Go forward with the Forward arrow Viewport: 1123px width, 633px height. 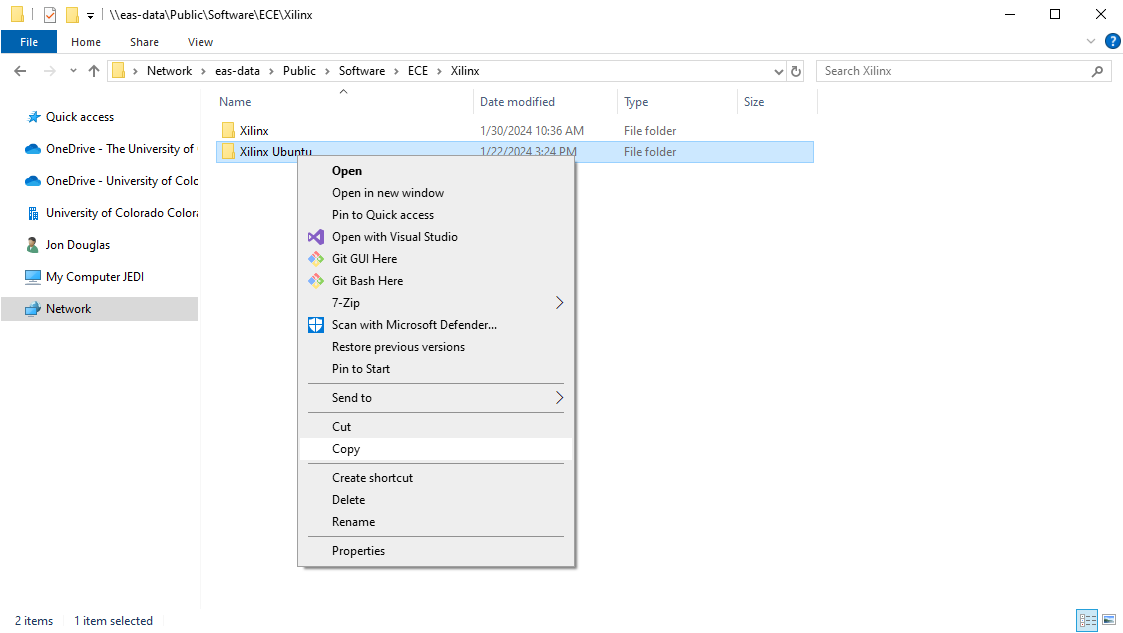point(49,71)
